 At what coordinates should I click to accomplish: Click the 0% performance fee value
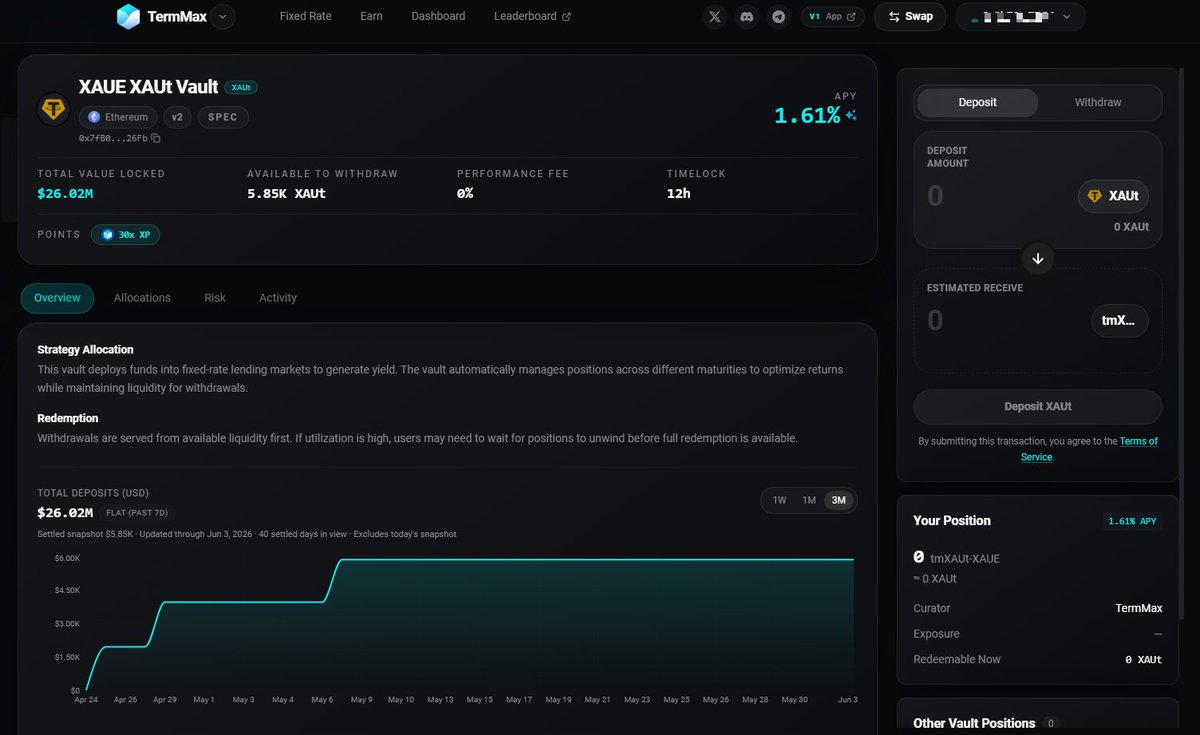465,193
